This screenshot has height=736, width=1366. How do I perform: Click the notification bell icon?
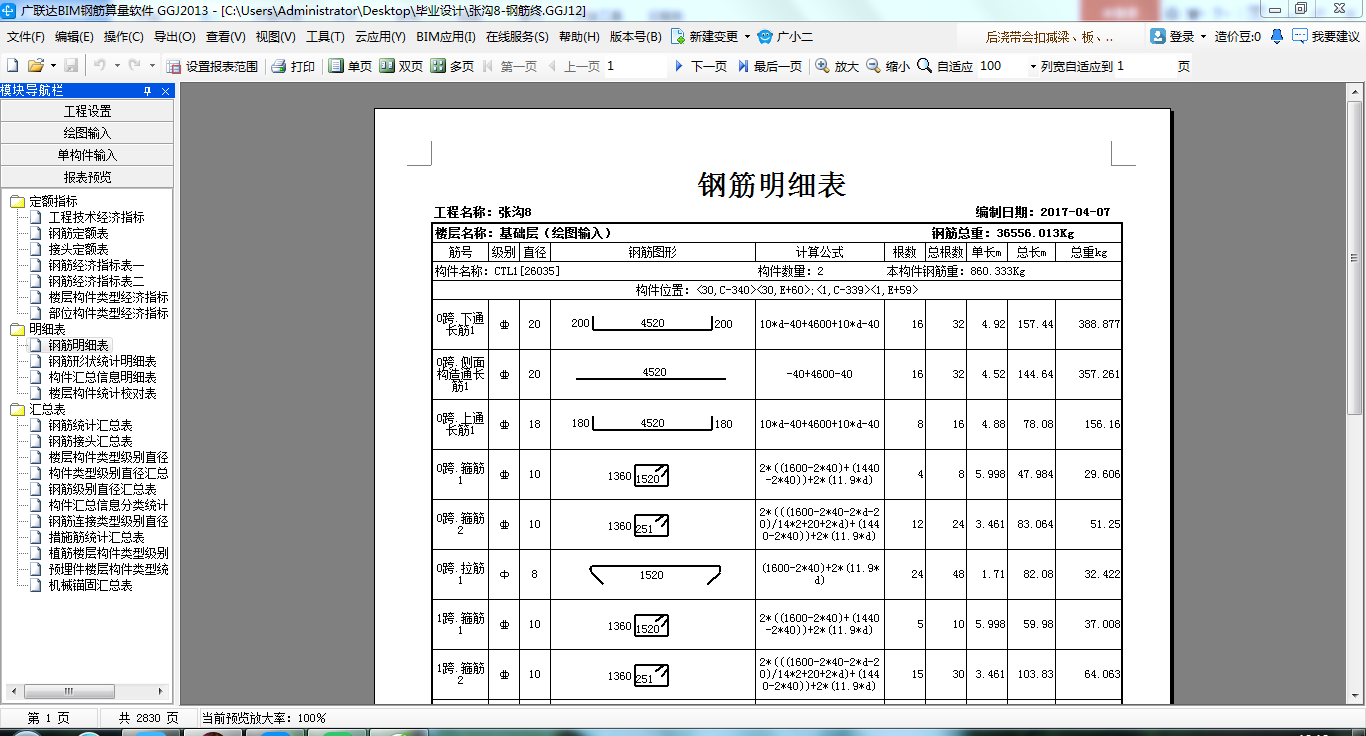point(1279,37)
